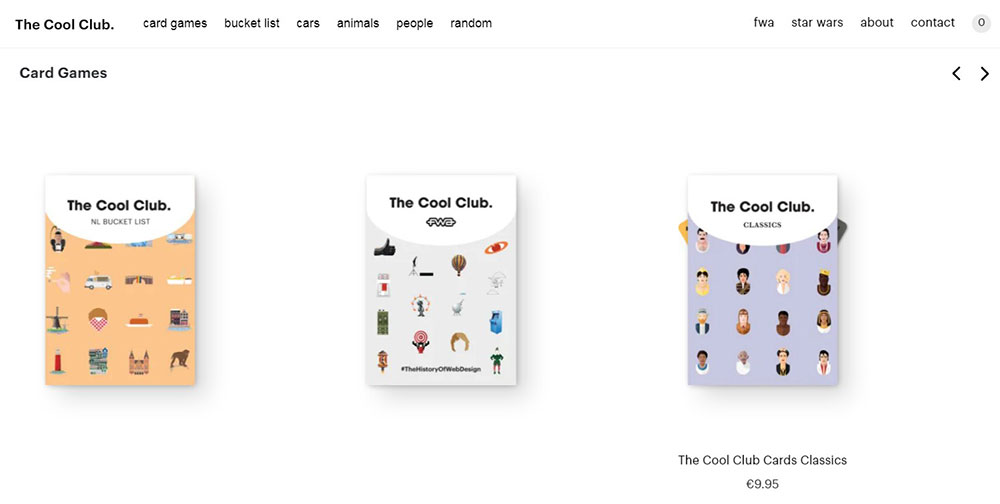Screen dimensions: 1000x504
Task: Go to card games menu item
Action: pos(175,23)
